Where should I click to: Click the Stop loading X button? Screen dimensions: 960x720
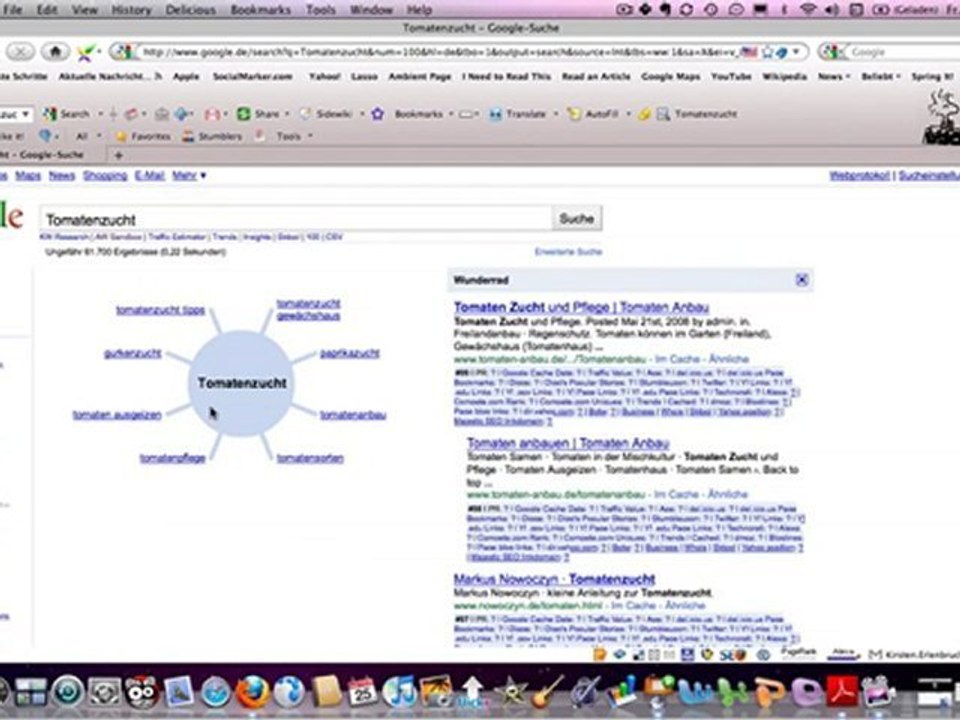coord(20,52)
